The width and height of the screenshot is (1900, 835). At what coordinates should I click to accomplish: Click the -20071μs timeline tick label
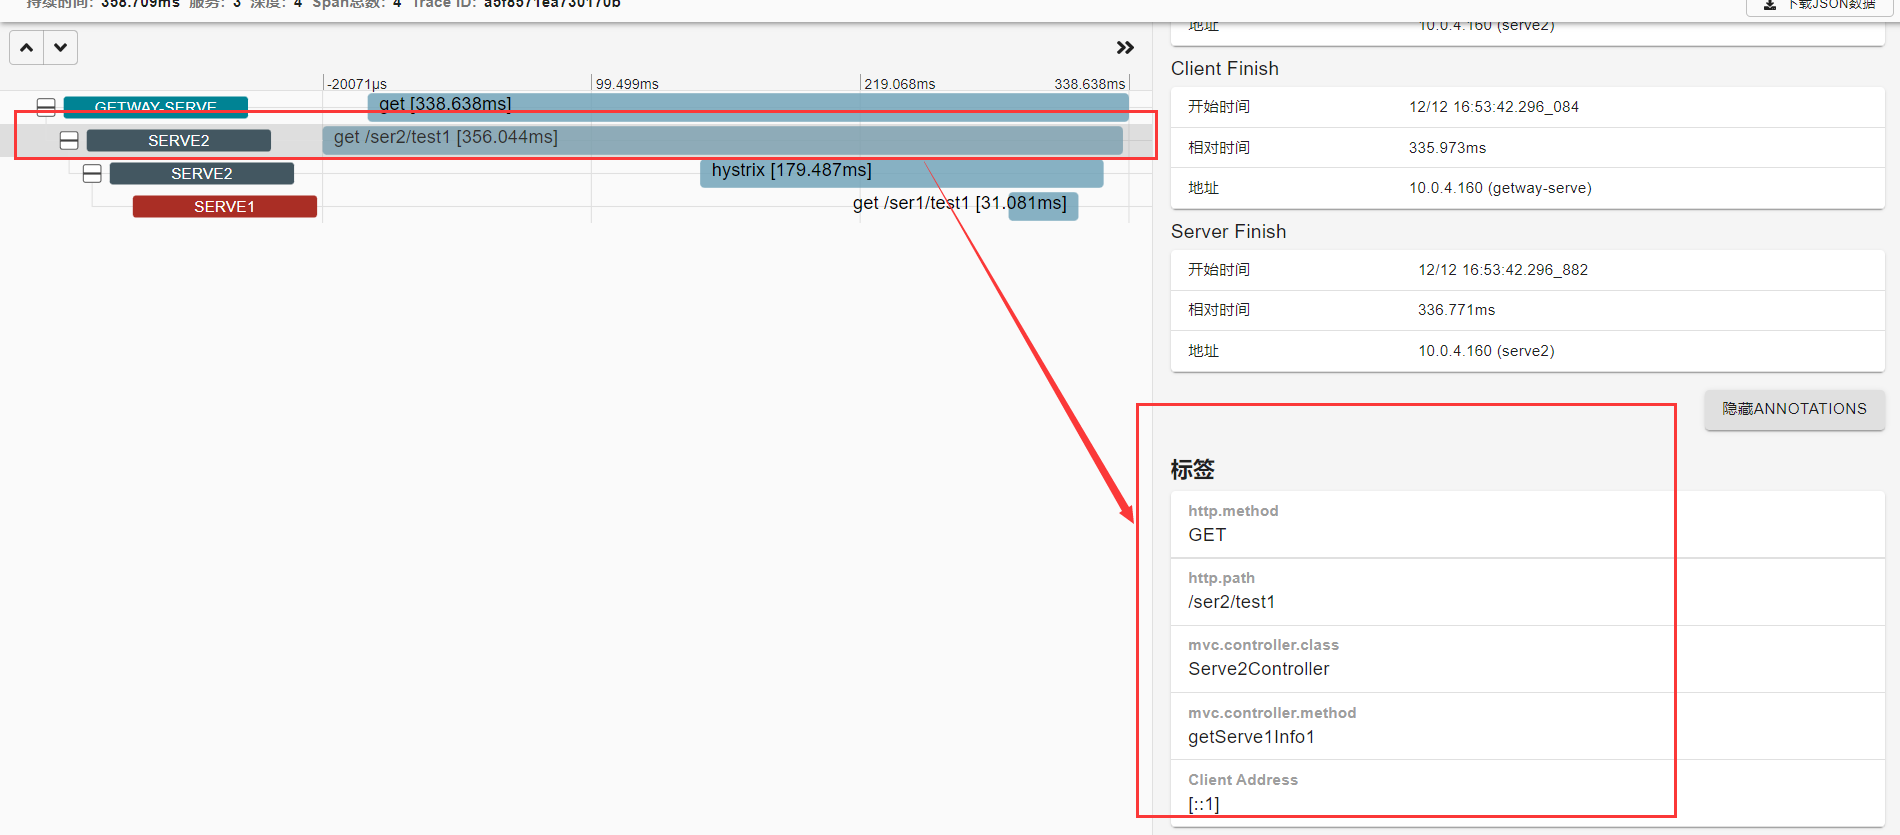tap(358, 84)
